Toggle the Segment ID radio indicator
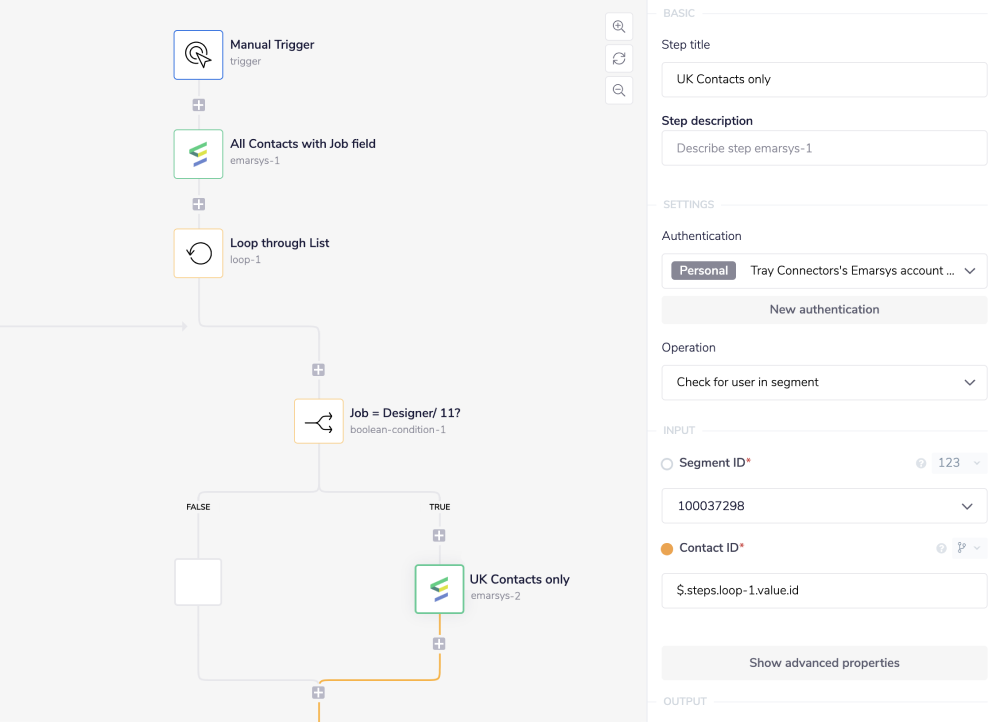1000x722 pixels. [667, 464]
